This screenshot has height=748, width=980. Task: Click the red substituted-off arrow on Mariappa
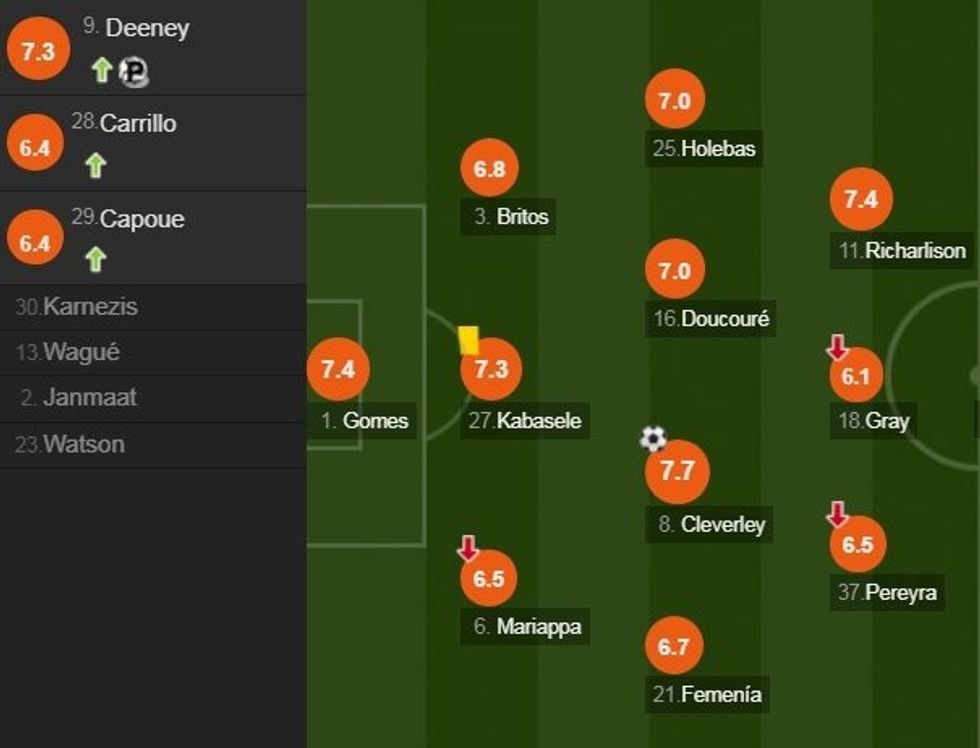coord(467,548)
